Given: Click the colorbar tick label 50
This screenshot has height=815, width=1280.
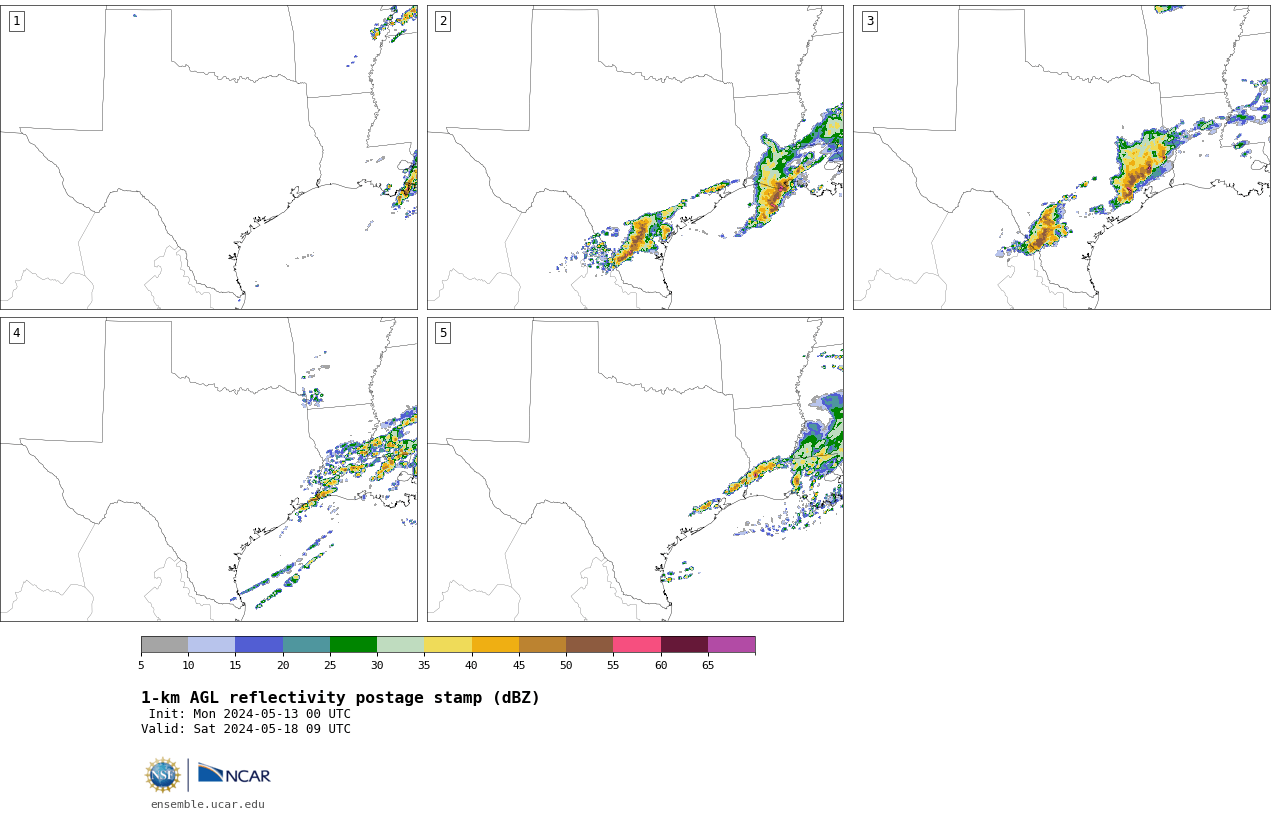Looking at the screenshot, I should click(566, 665).
